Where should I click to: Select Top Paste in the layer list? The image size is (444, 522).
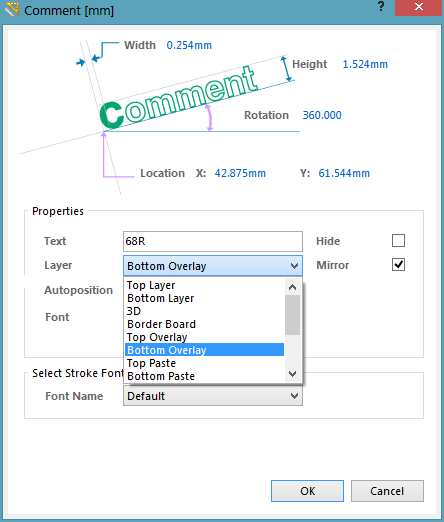[x=204, y=363]
